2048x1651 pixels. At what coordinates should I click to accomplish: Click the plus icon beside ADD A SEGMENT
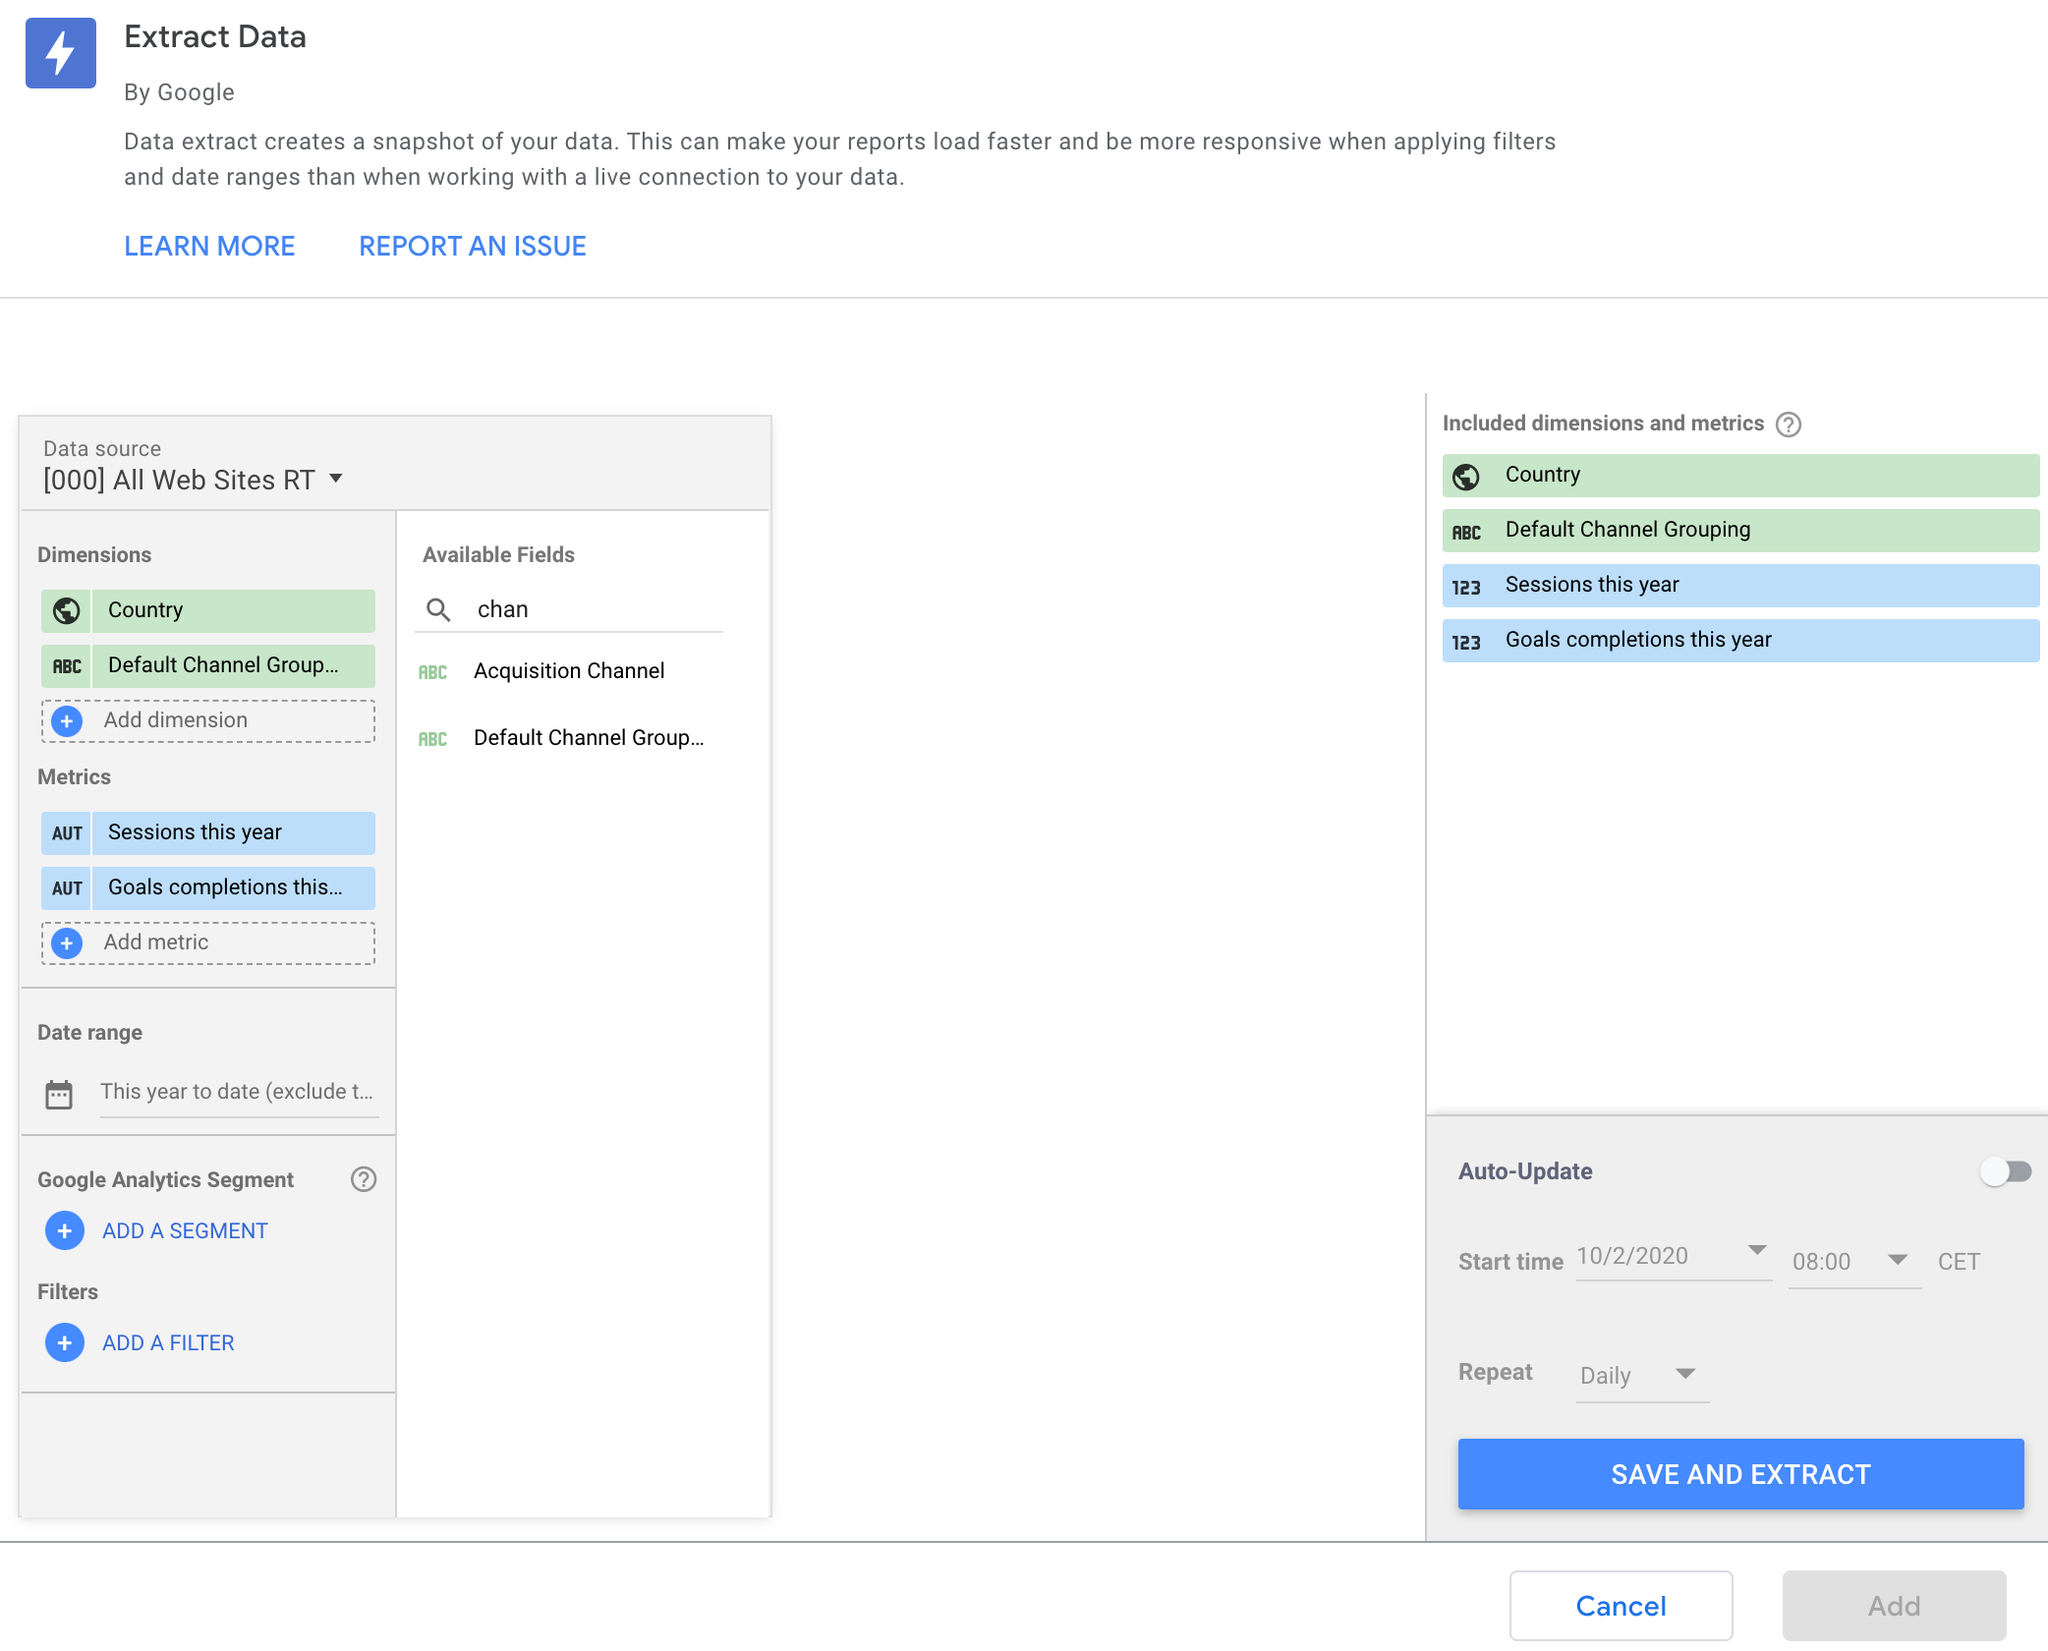pyautogui.click(x=64, y=1231)
